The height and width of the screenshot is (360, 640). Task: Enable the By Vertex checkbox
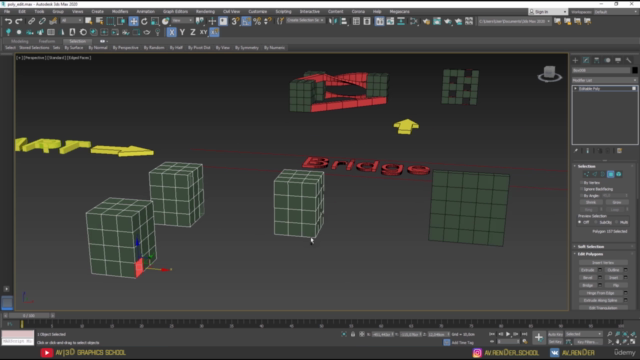[581, 182]
